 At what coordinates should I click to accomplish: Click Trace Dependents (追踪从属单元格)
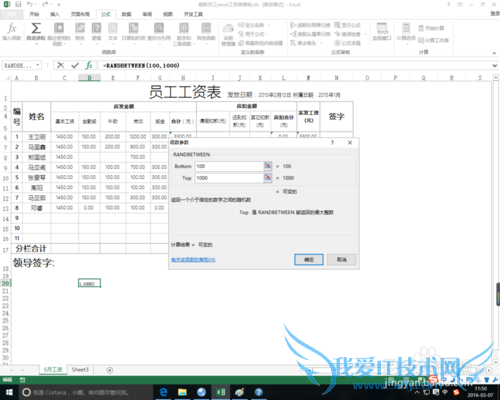310,34
